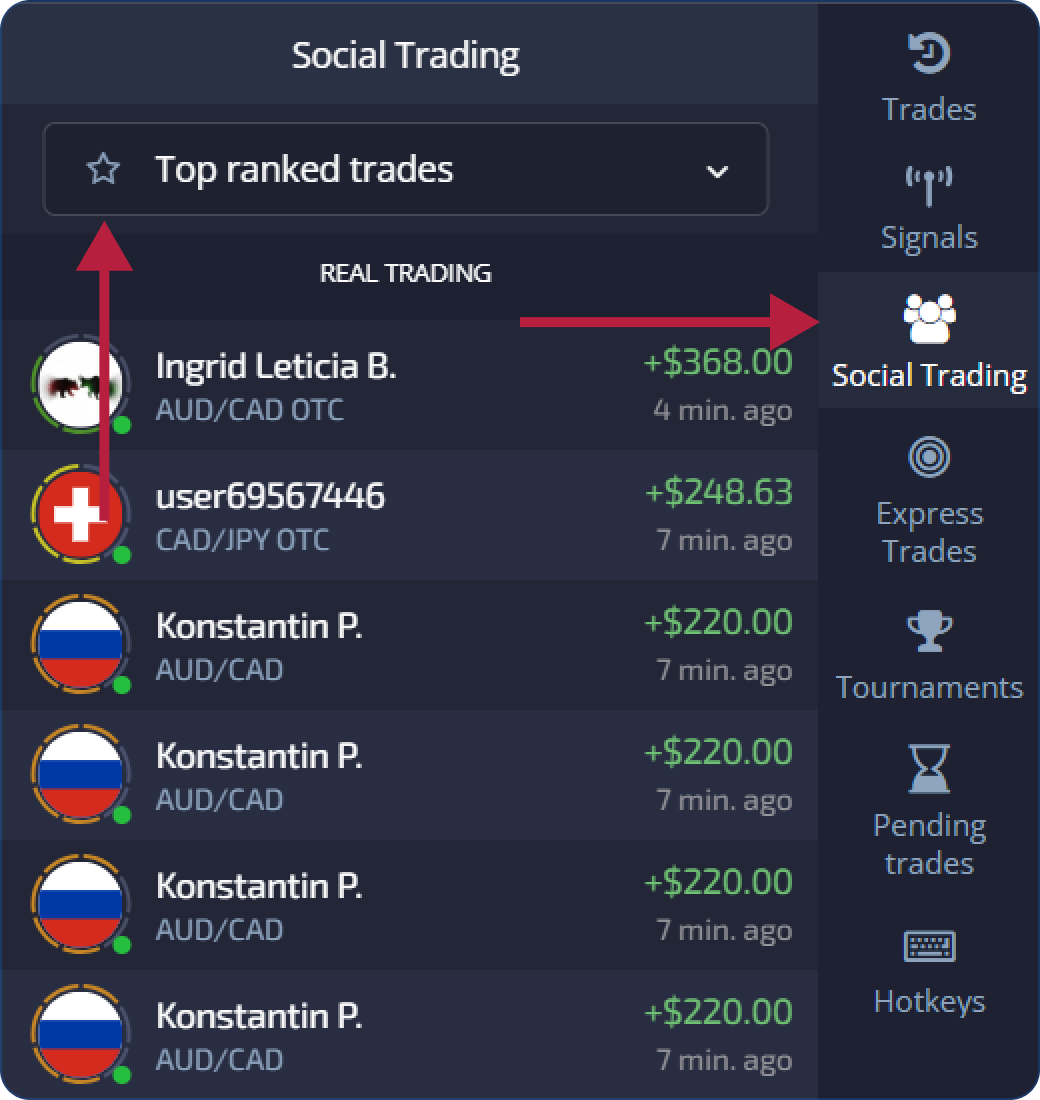Select the +$368.00 AUD/CAD OTC trade
The image size is (1040, 1100).
coord(410,385)
